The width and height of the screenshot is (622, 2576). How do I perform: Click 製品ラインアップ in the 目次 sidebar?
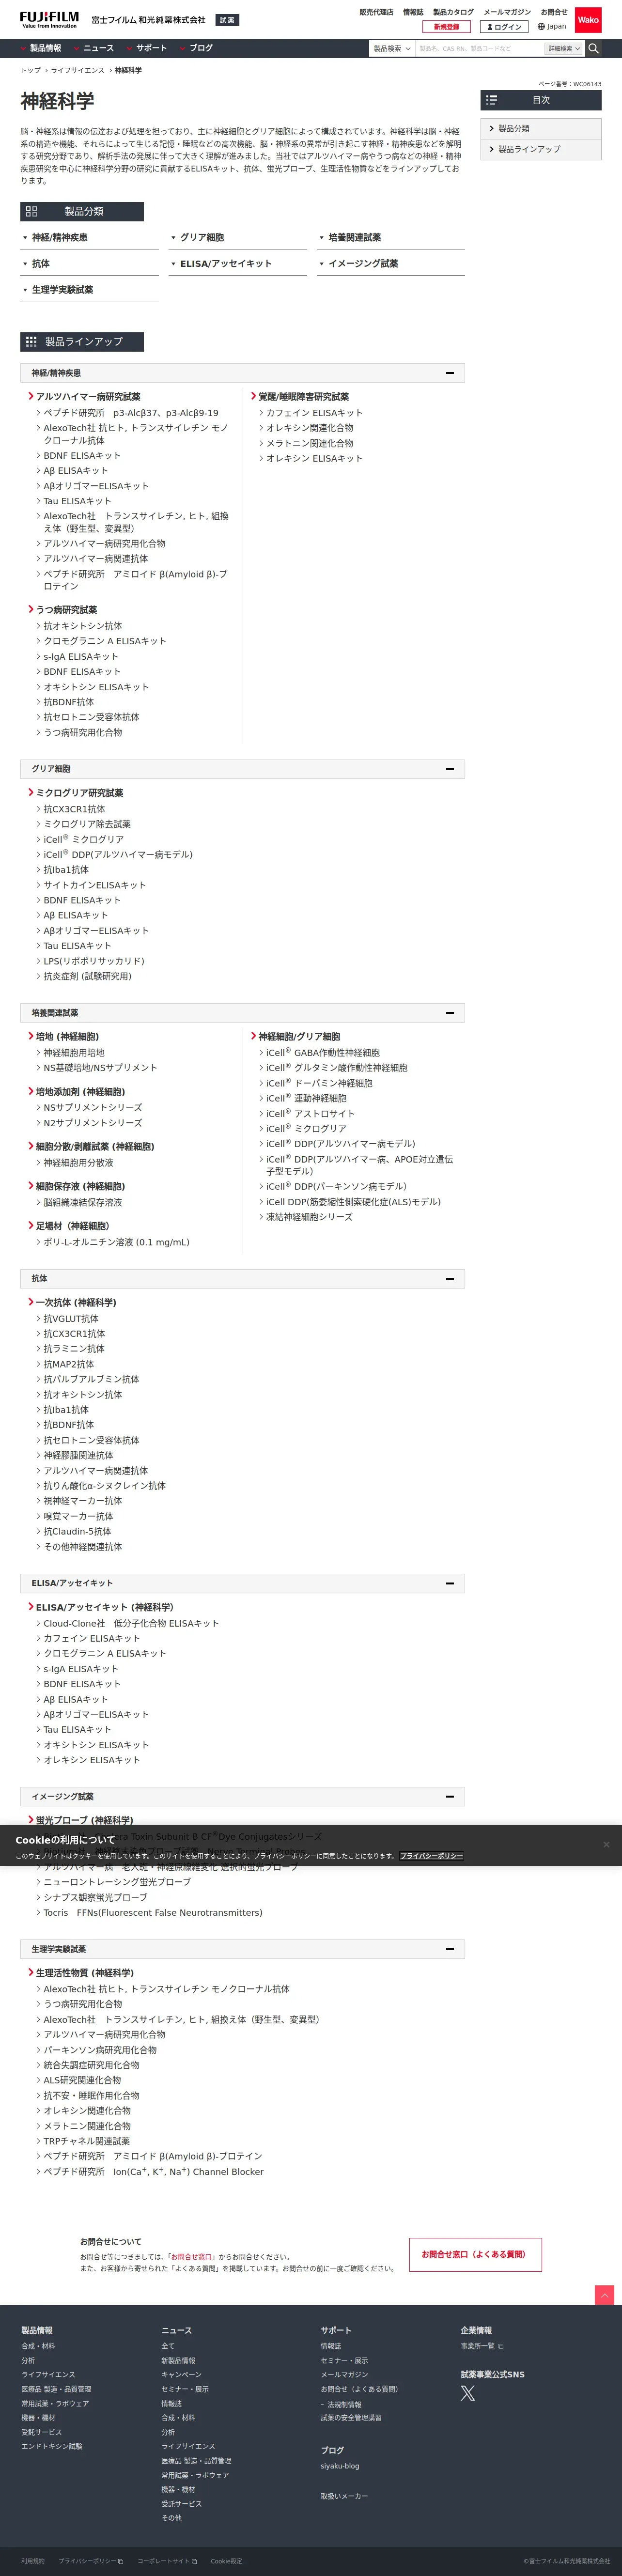541,149
